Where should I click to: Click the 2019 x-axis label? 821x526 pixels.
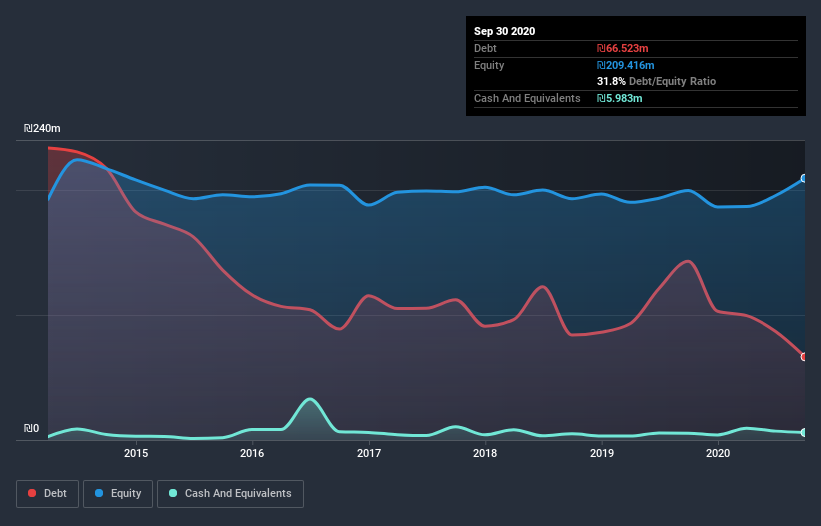pyautogui.click(x=602, y=453)
